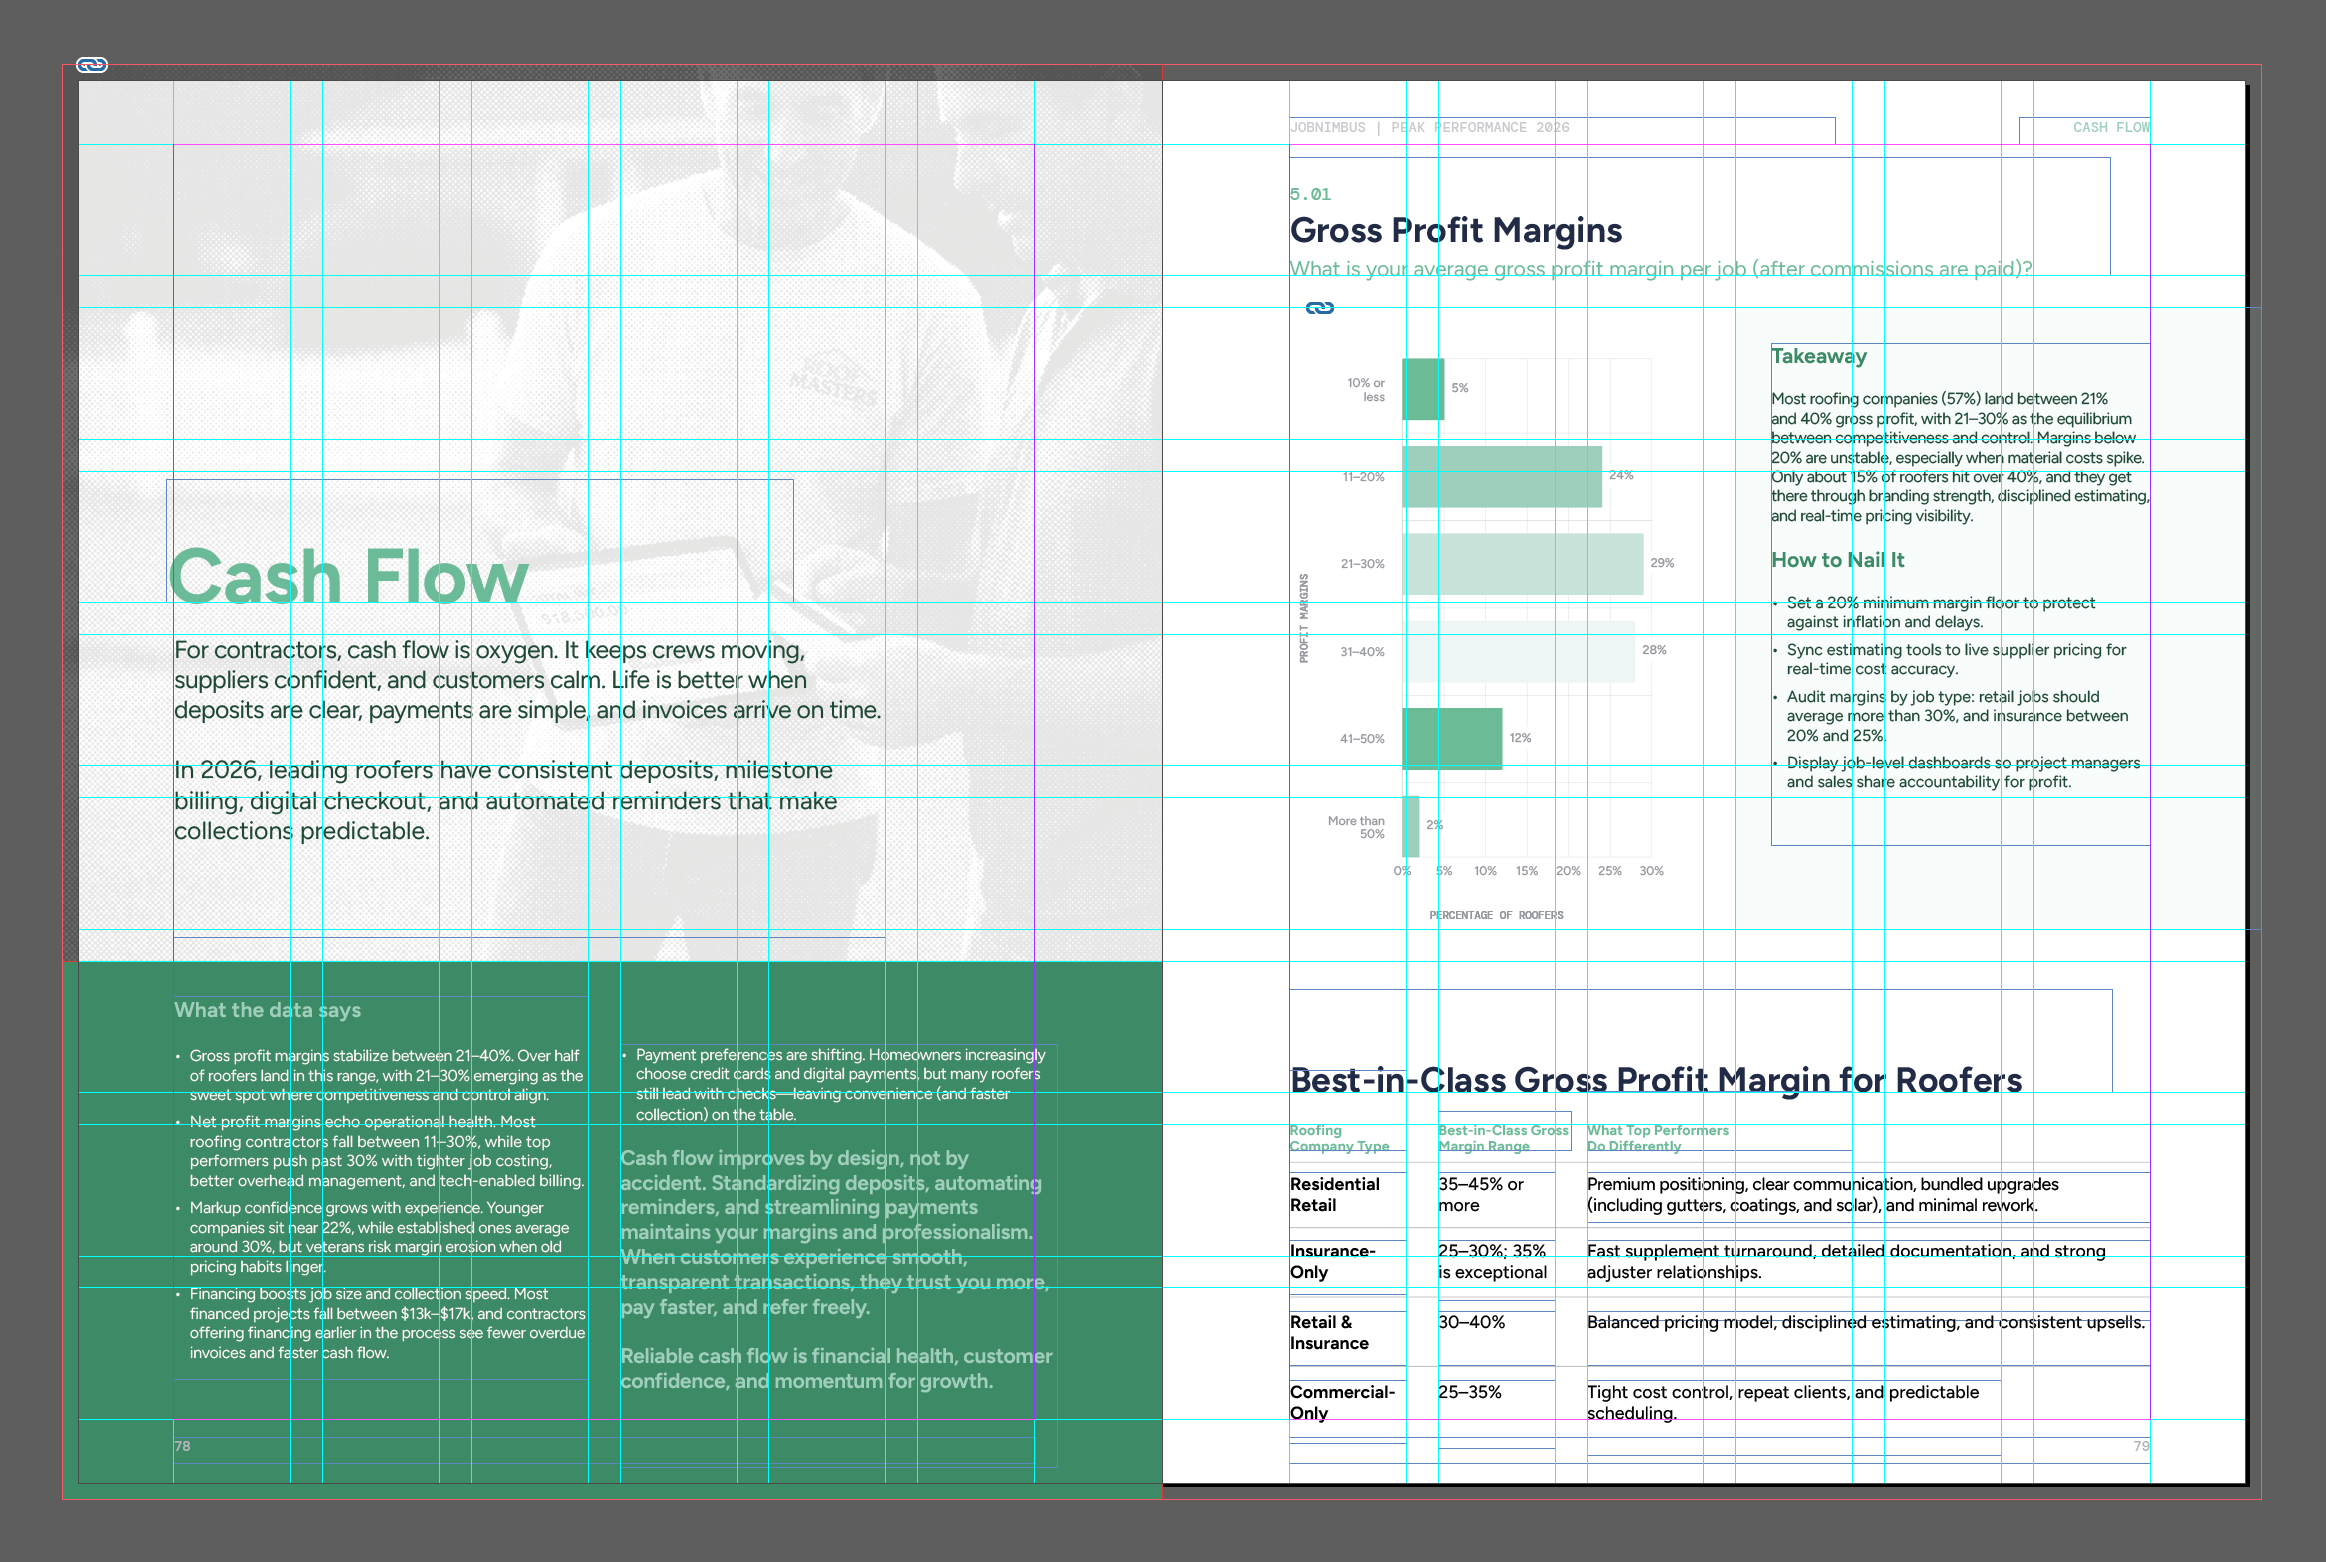Select page number 78 in the footer
2326x1562 pixels.
(182, 1446)
